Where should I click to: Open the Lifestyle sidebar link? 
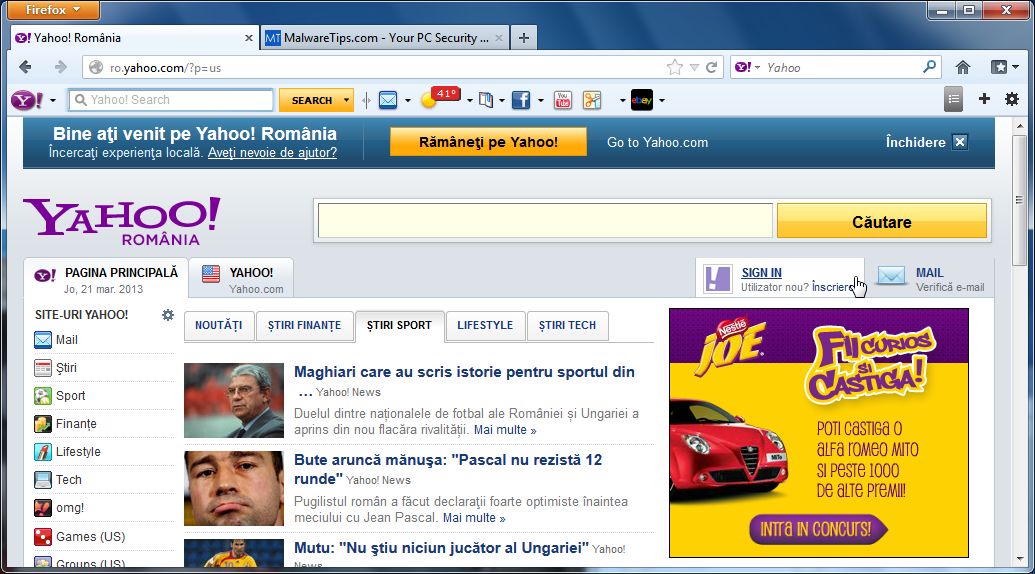pyautogui.click(x=78, y=452)
